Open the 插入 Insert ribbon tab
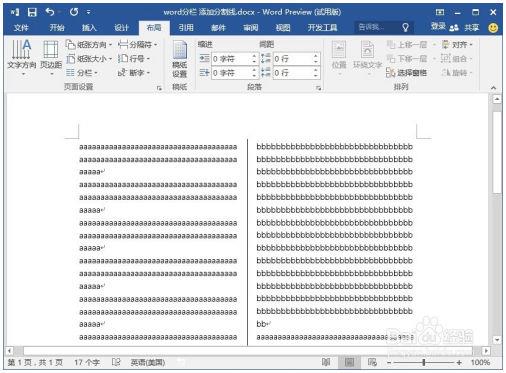 89,28
